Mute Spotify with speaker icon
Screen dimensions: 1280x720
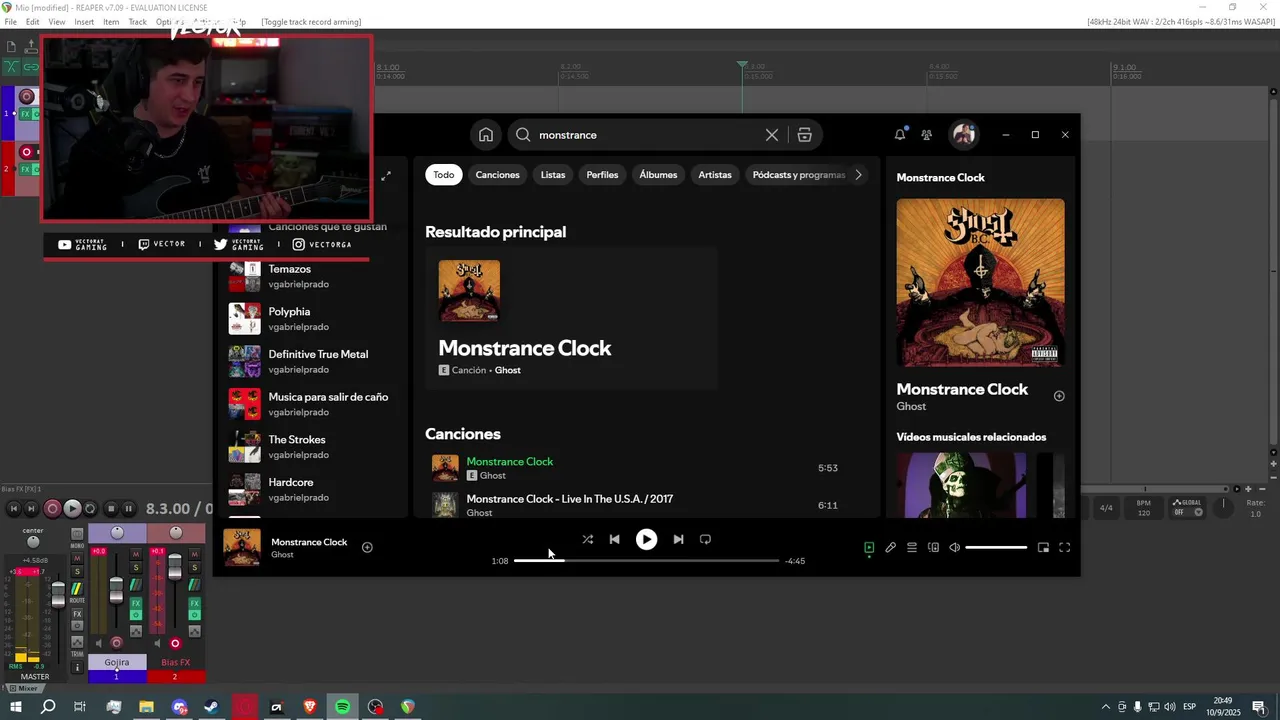pos(955,547)
